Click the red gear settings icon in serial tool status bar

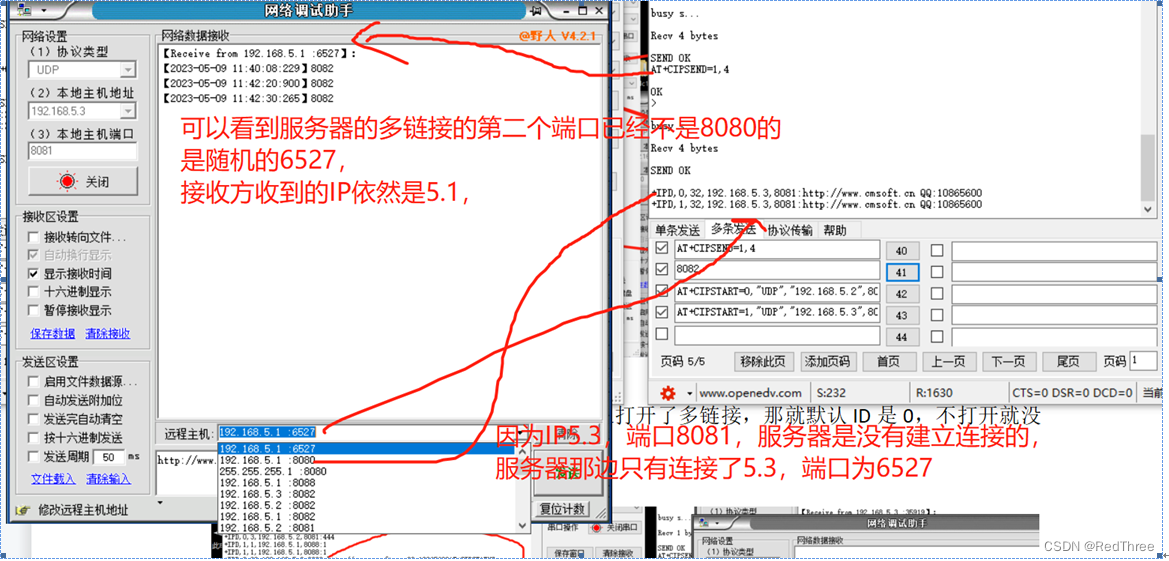pos(668,392)
